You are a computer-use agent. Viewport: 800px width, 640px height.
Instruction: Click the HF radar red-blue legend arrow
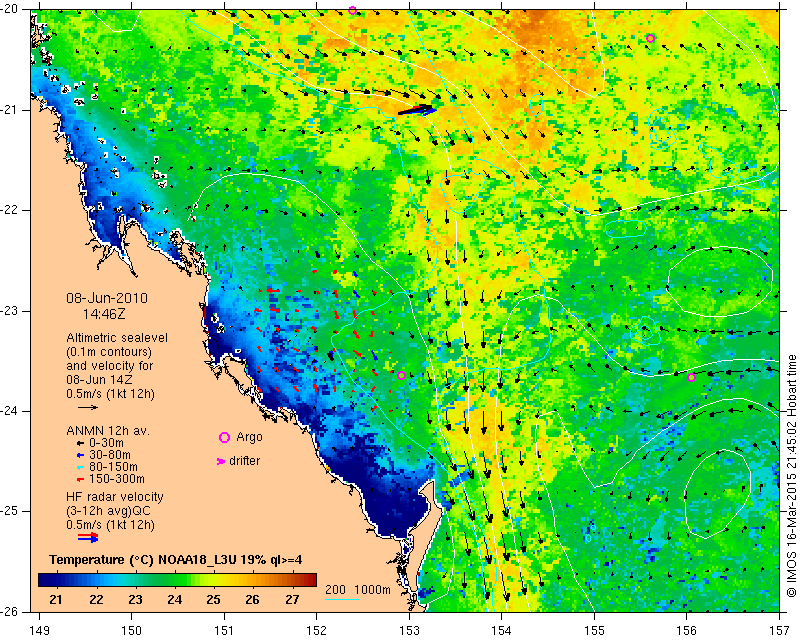tap(88, 537)
